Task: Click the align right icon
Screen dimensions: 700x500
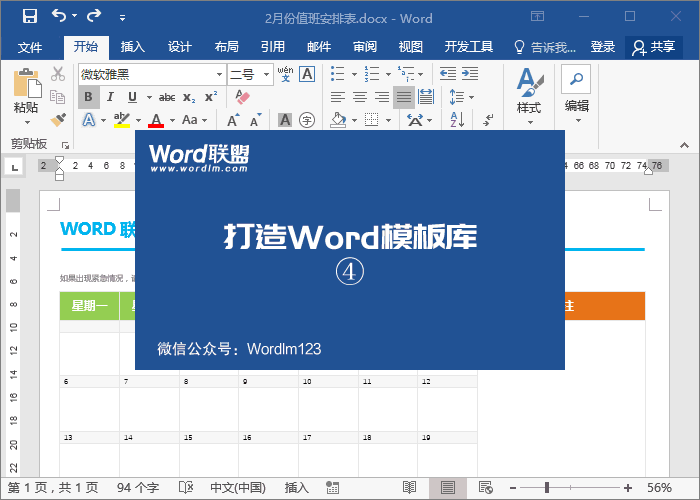Action: pos(382,97)
